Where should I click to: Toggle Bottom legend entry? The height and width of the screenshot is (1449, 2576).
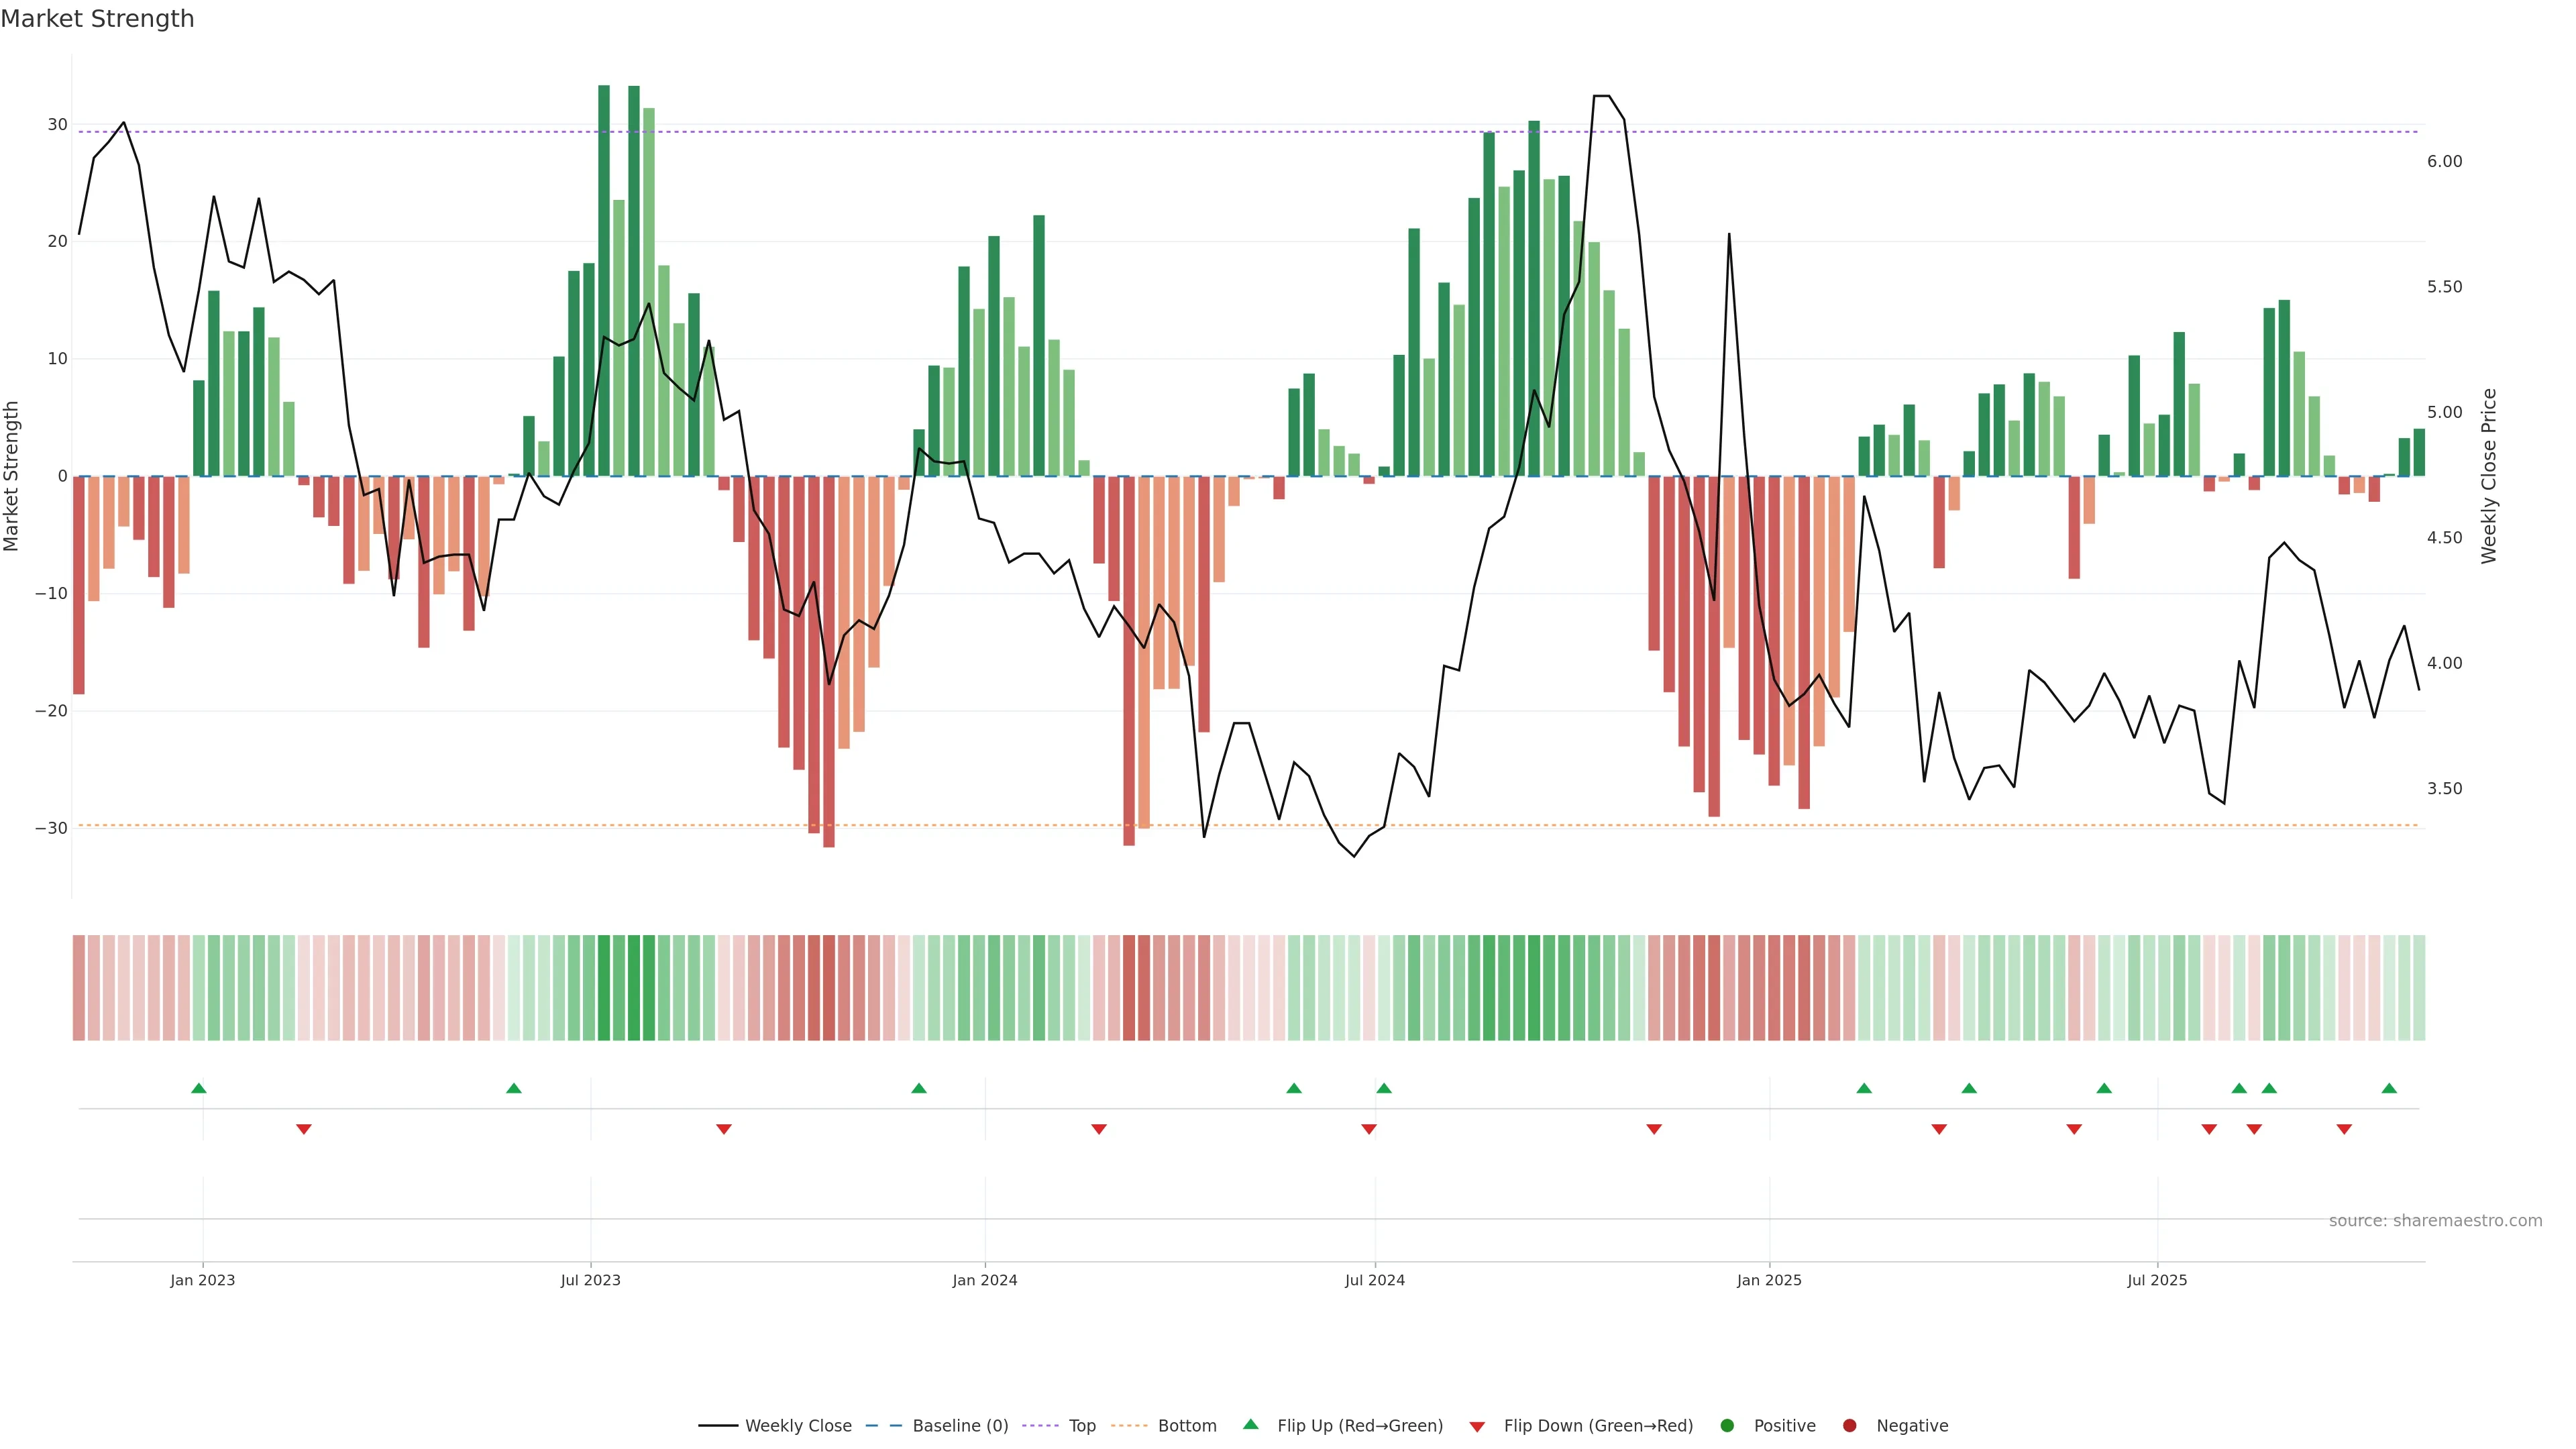(1186, 1426)
